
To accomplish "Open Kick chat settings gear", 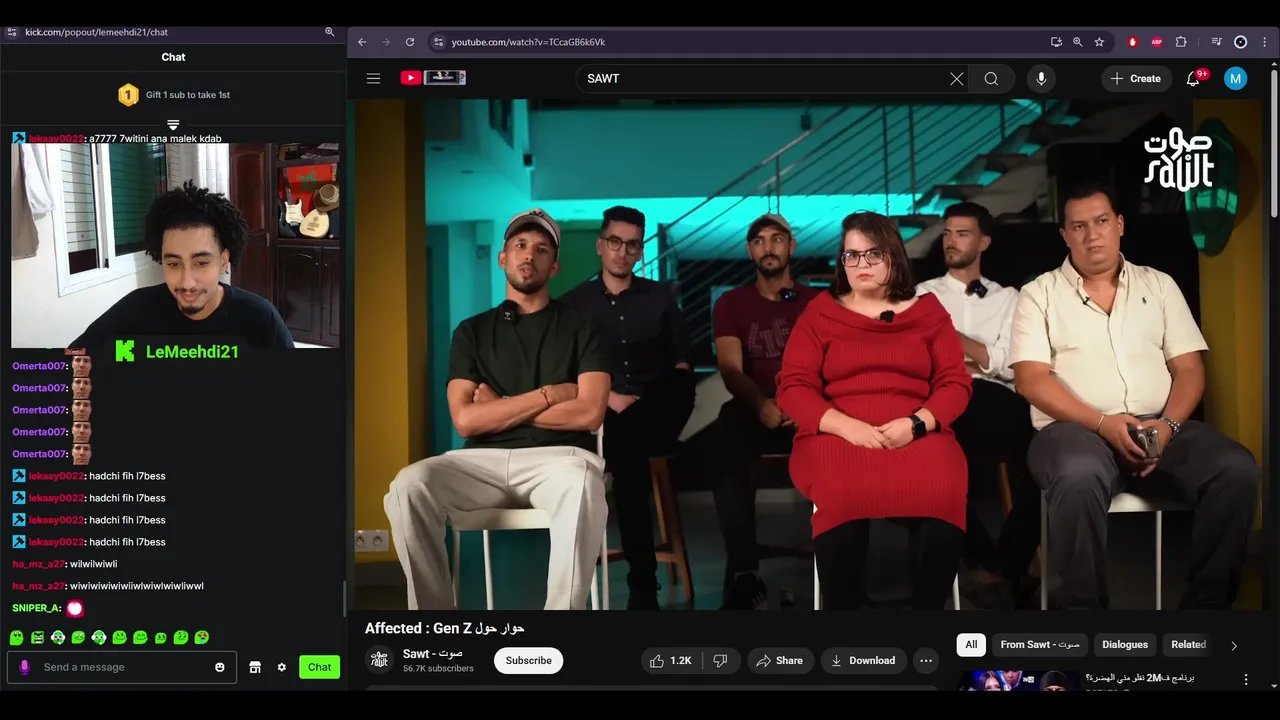I will 281,667.
